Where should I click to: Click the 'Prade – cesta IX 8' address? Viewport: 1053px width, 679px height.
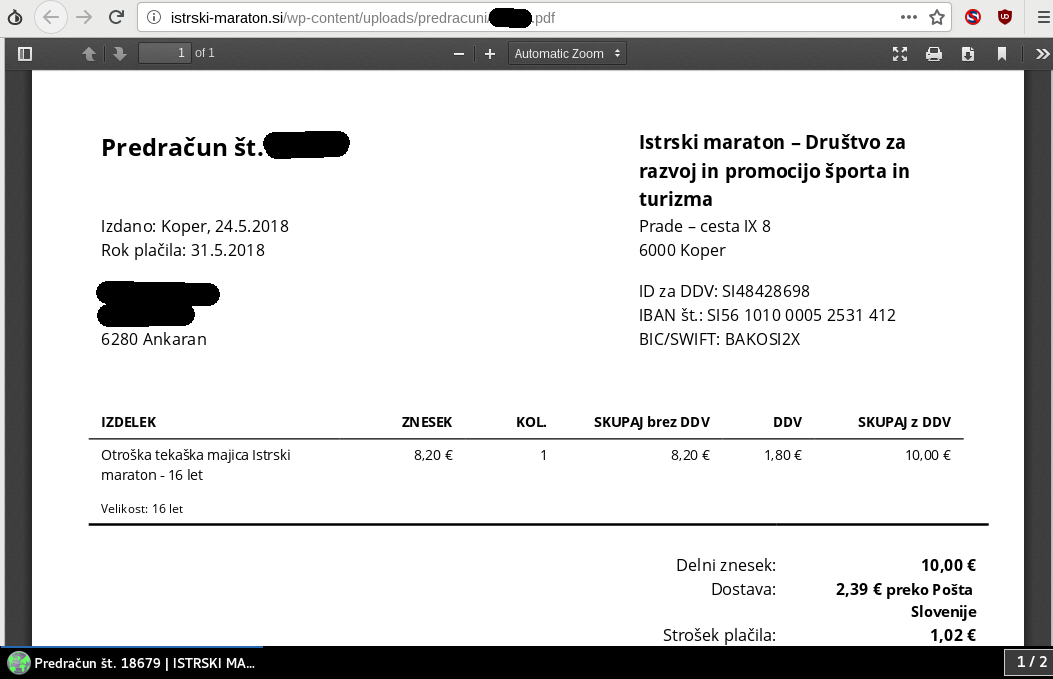[704, 226]
